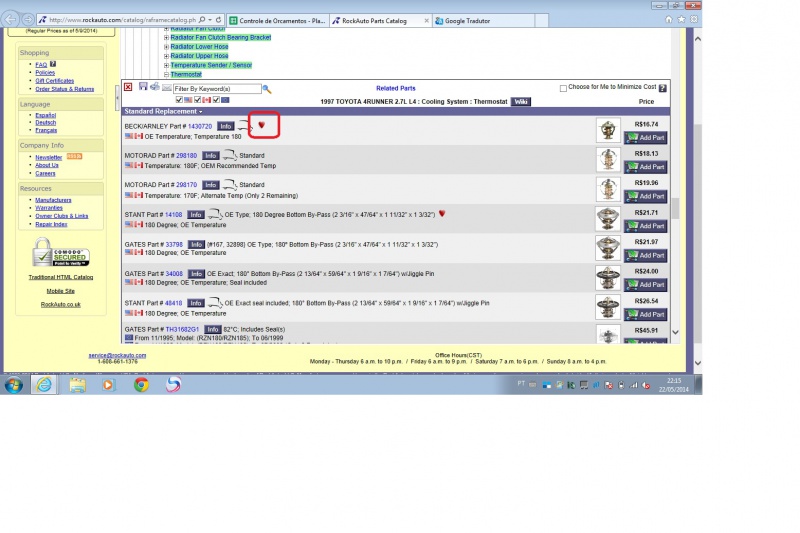This screenshot has height=533, width=800.
Task: Select RockAuto Parts Catalog tab
Action: (x=374, y=20)
